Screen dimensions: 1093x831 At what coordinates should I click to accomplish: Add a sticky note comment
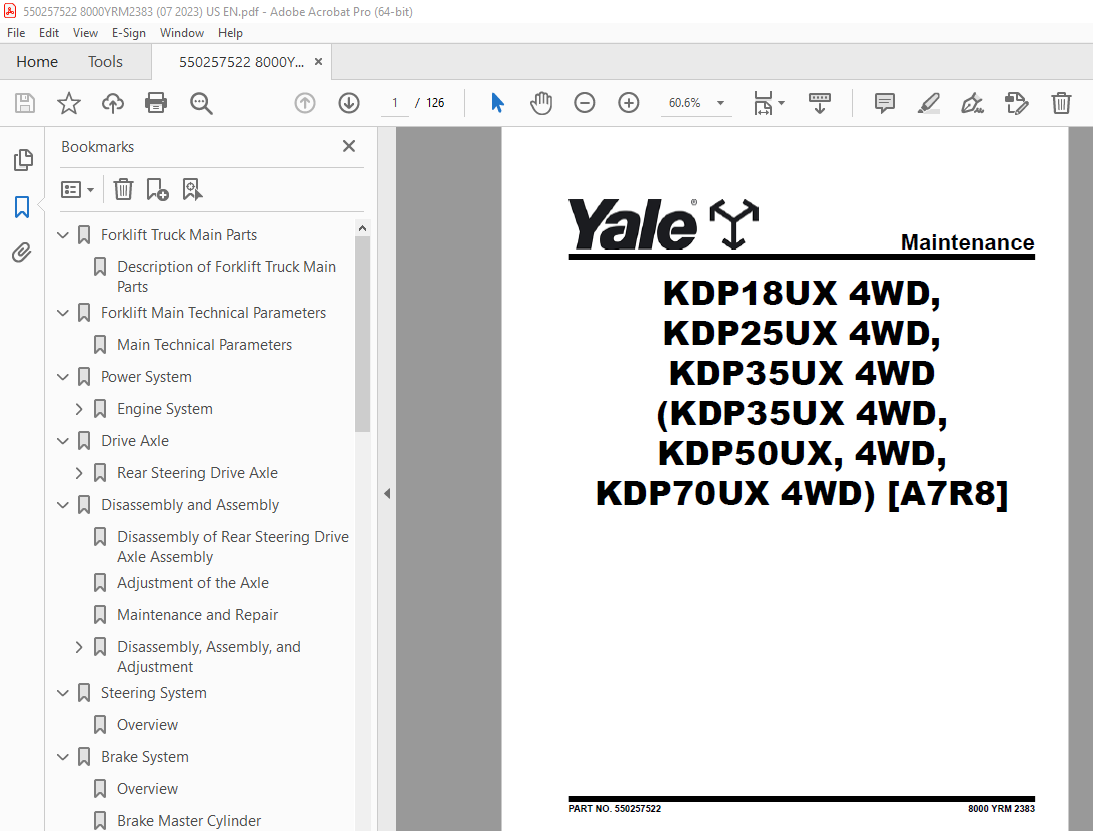pos(885,103)
